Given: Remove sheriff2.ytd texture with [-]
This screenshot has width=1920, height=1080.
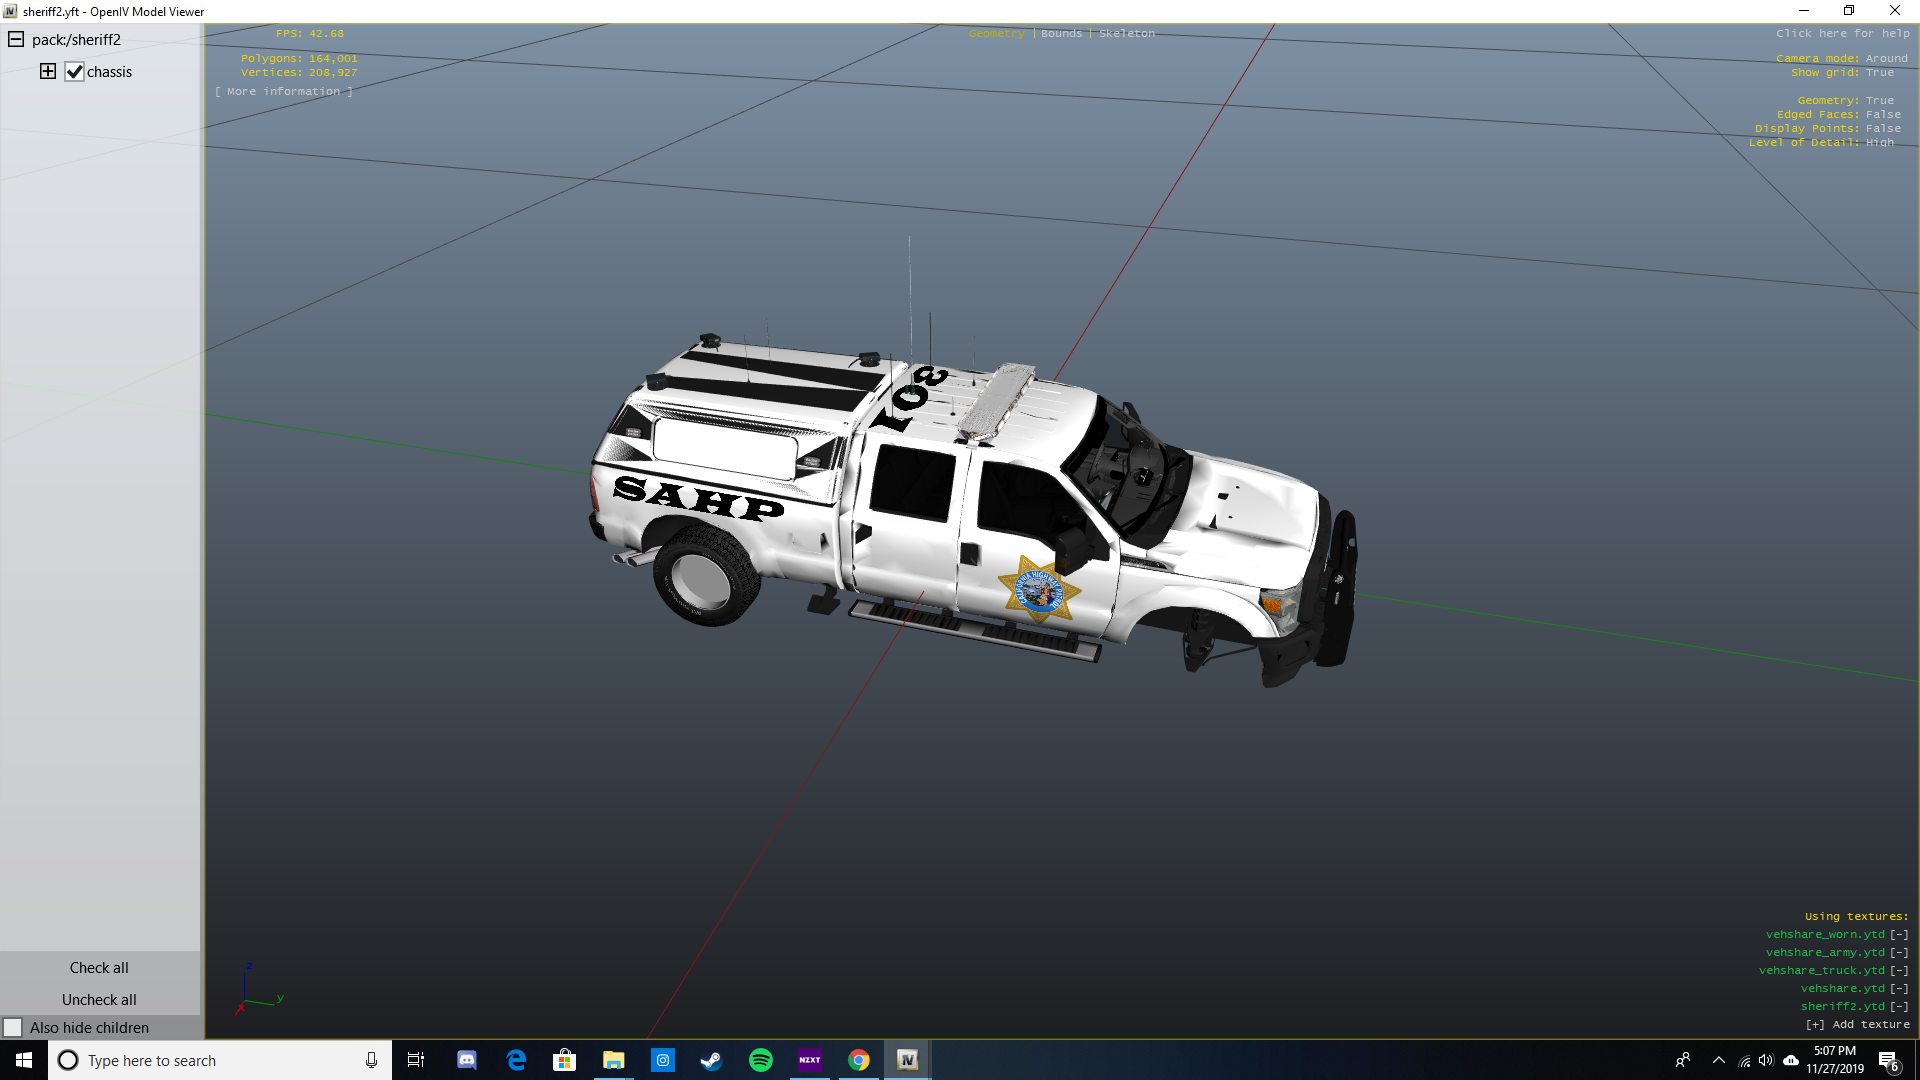Looking at the screenshot, I should coord(1899,1006).
